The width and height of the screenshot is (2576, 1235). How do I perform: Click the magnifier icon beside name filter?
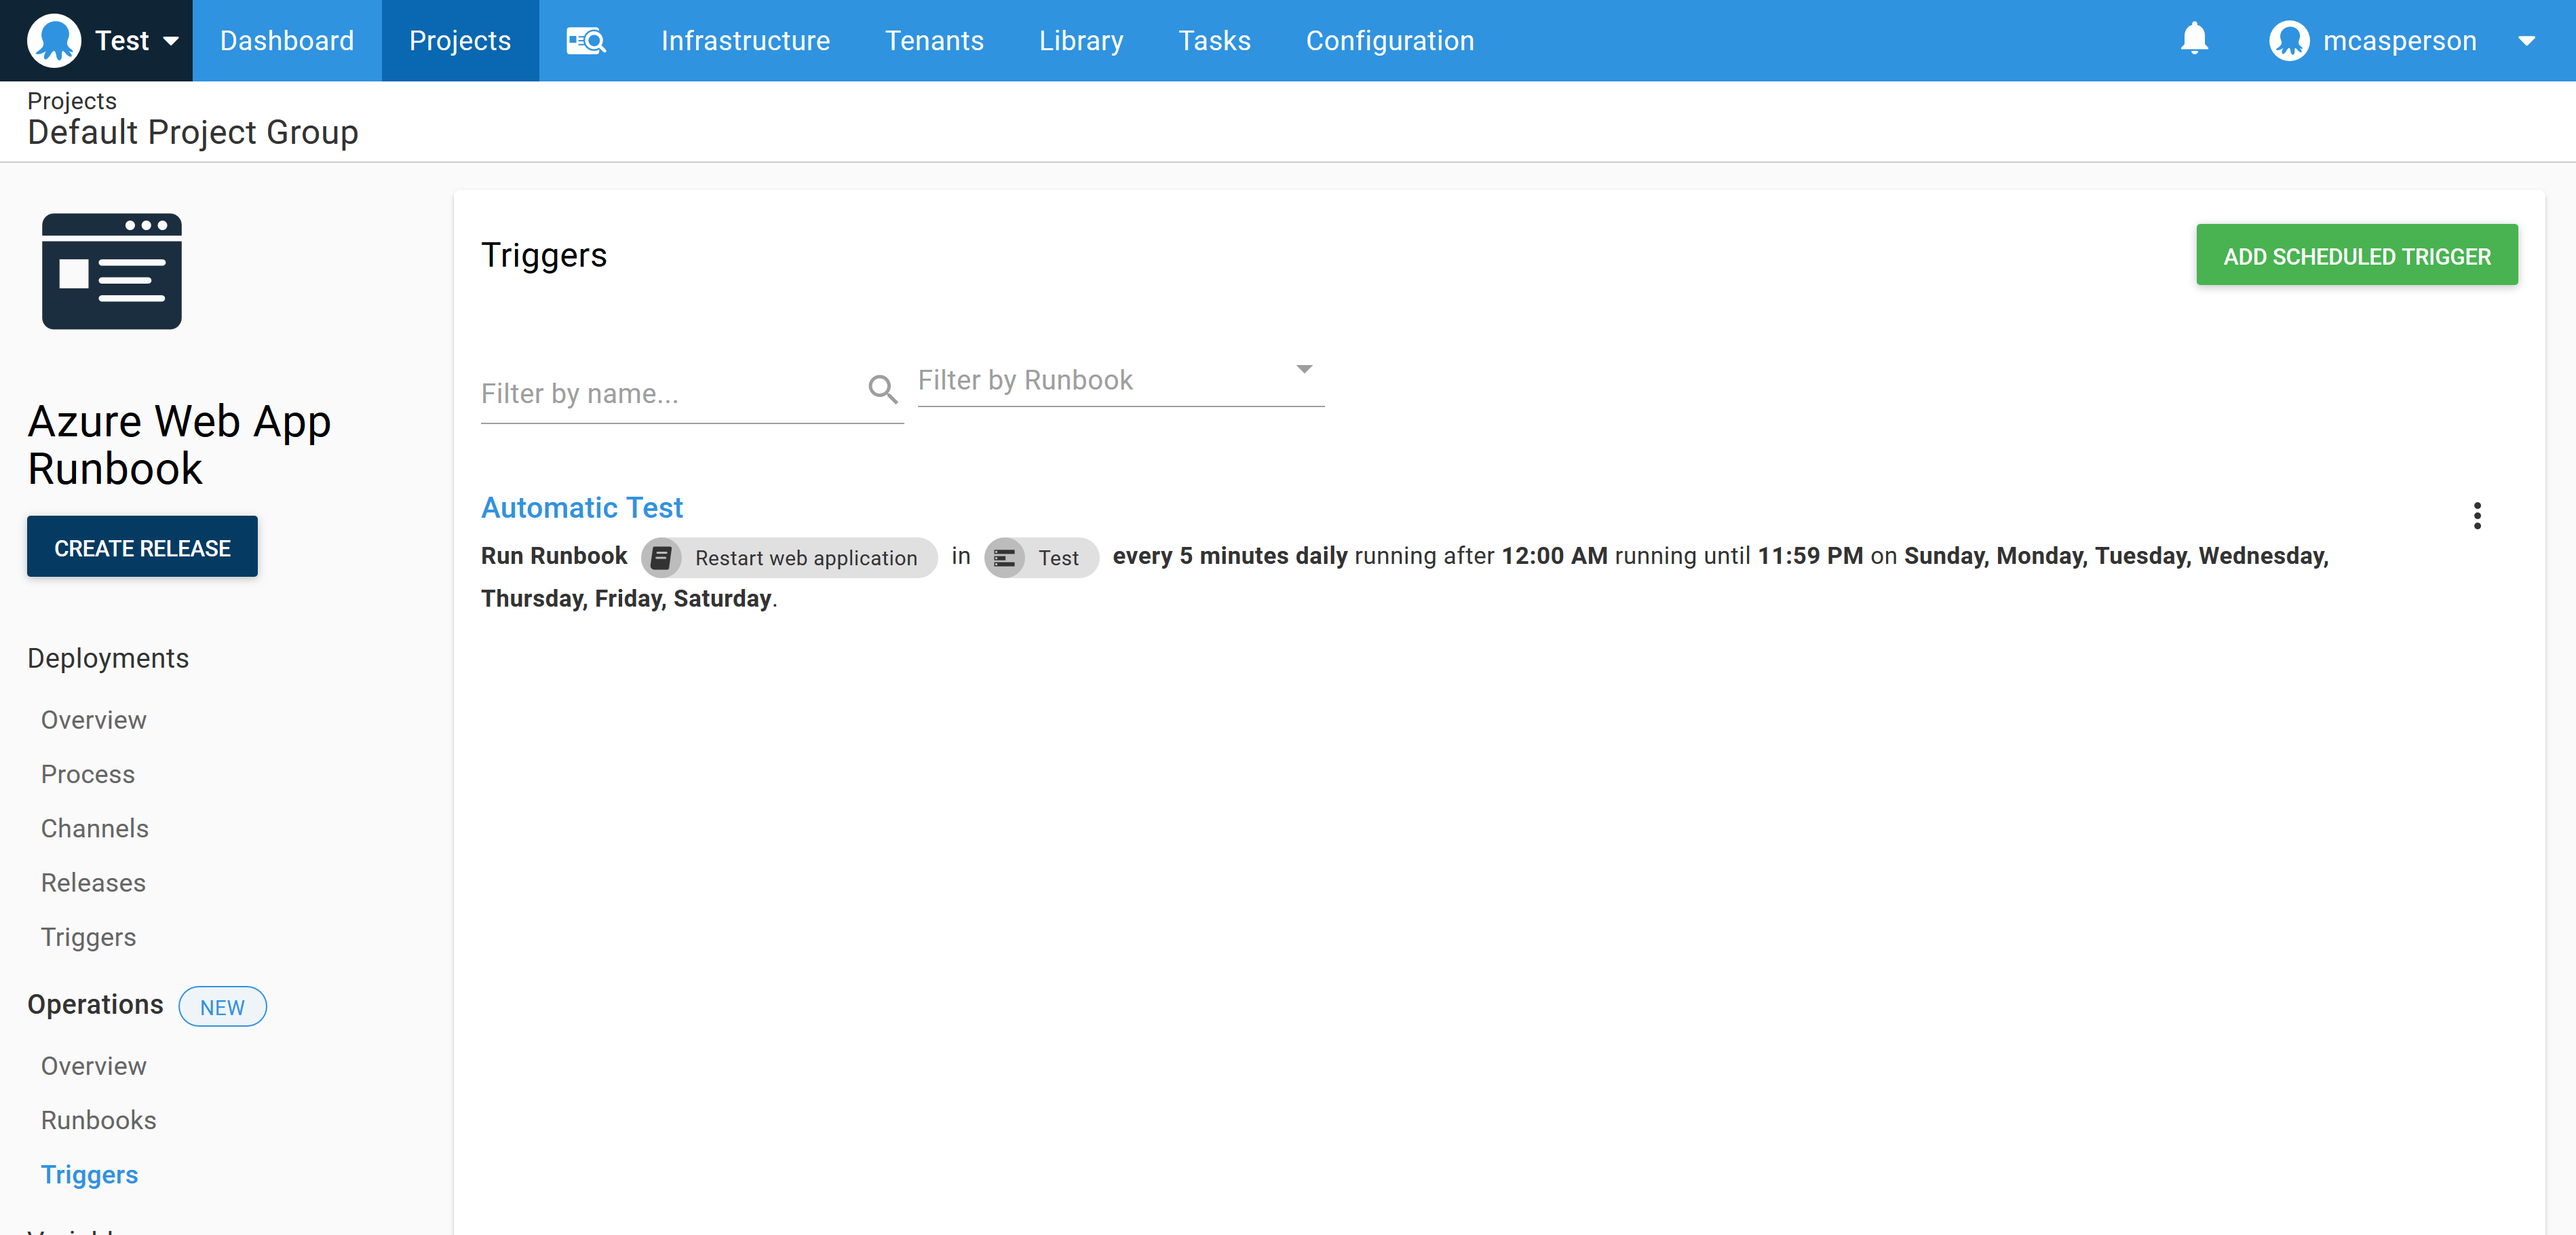click(x=882, y=389)
